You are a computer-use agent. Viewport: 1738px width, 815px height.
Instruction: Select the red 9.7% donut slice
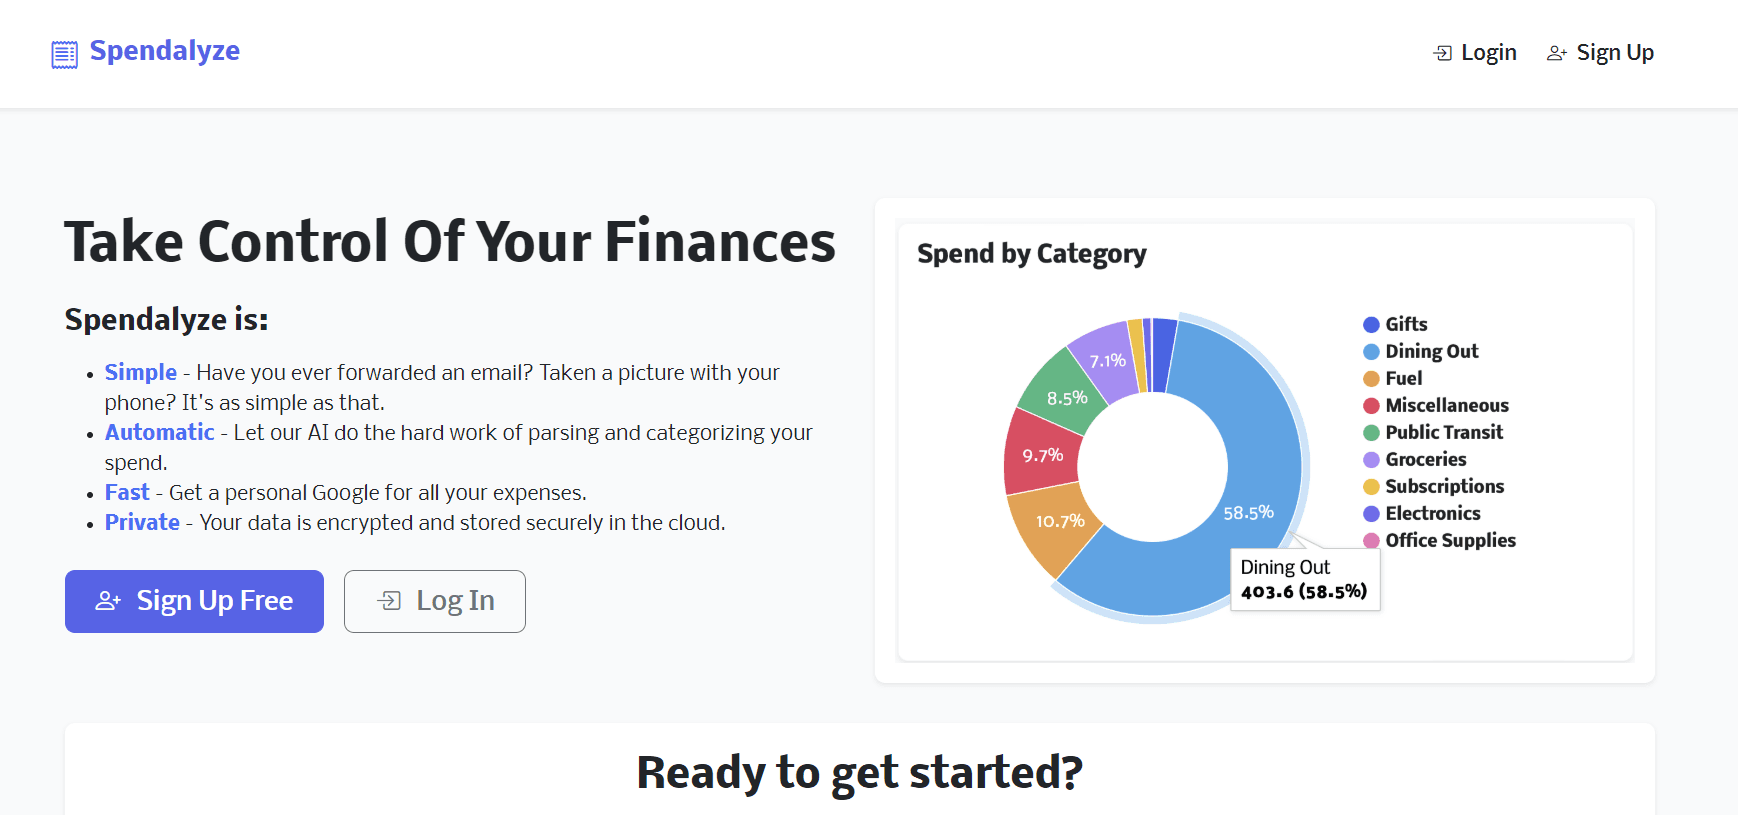(1040, 455)
